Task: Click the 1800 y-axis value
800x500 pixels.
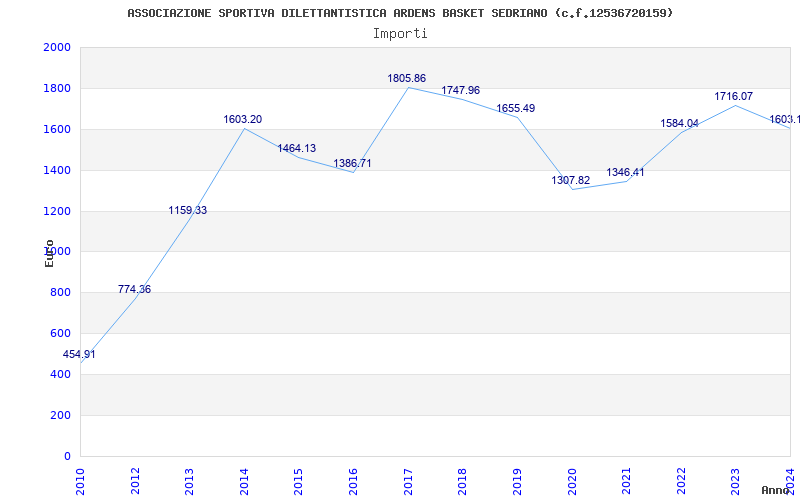Action: (57, 88)
